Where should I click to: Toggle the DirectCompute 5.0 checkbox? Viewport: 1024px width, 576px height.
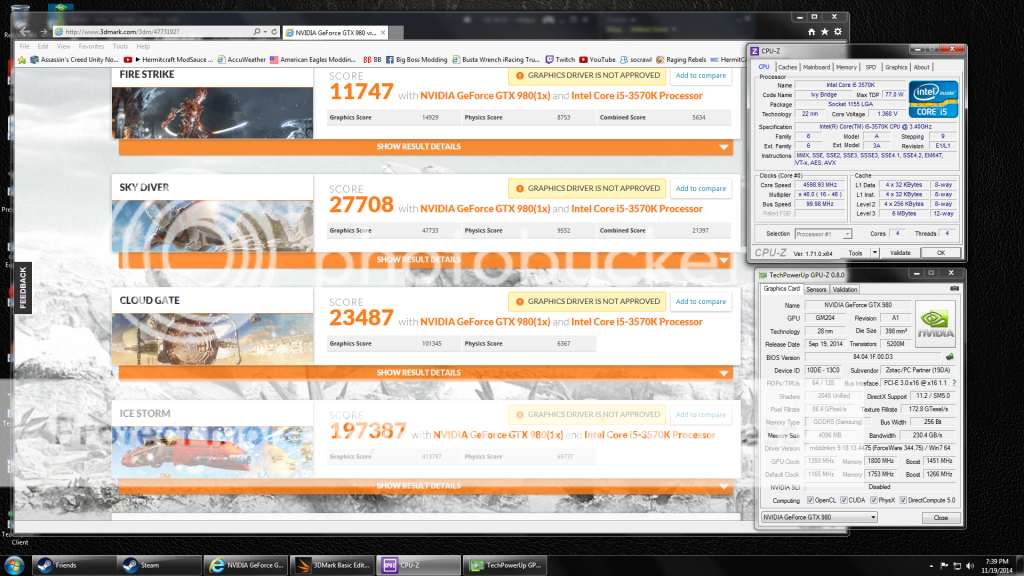click(x=903, y=500)
